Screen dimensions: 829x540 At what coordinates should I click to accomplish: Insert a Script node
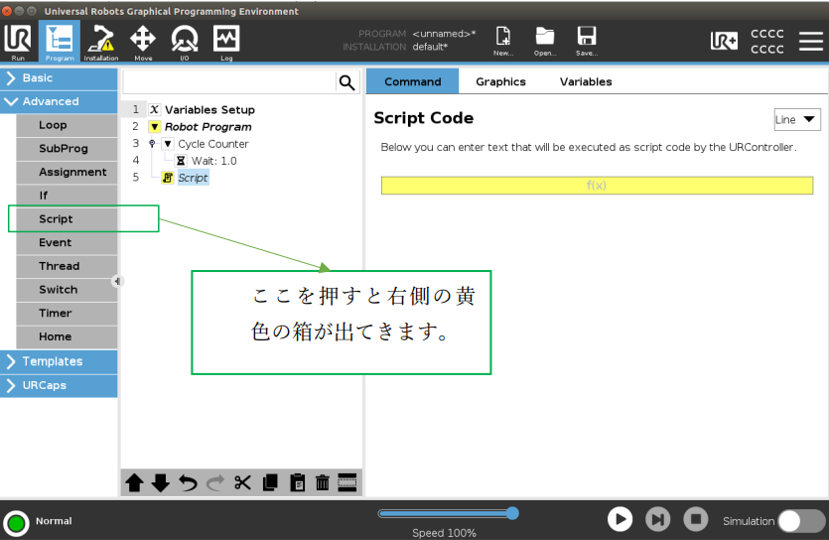[x=67, y=219]
